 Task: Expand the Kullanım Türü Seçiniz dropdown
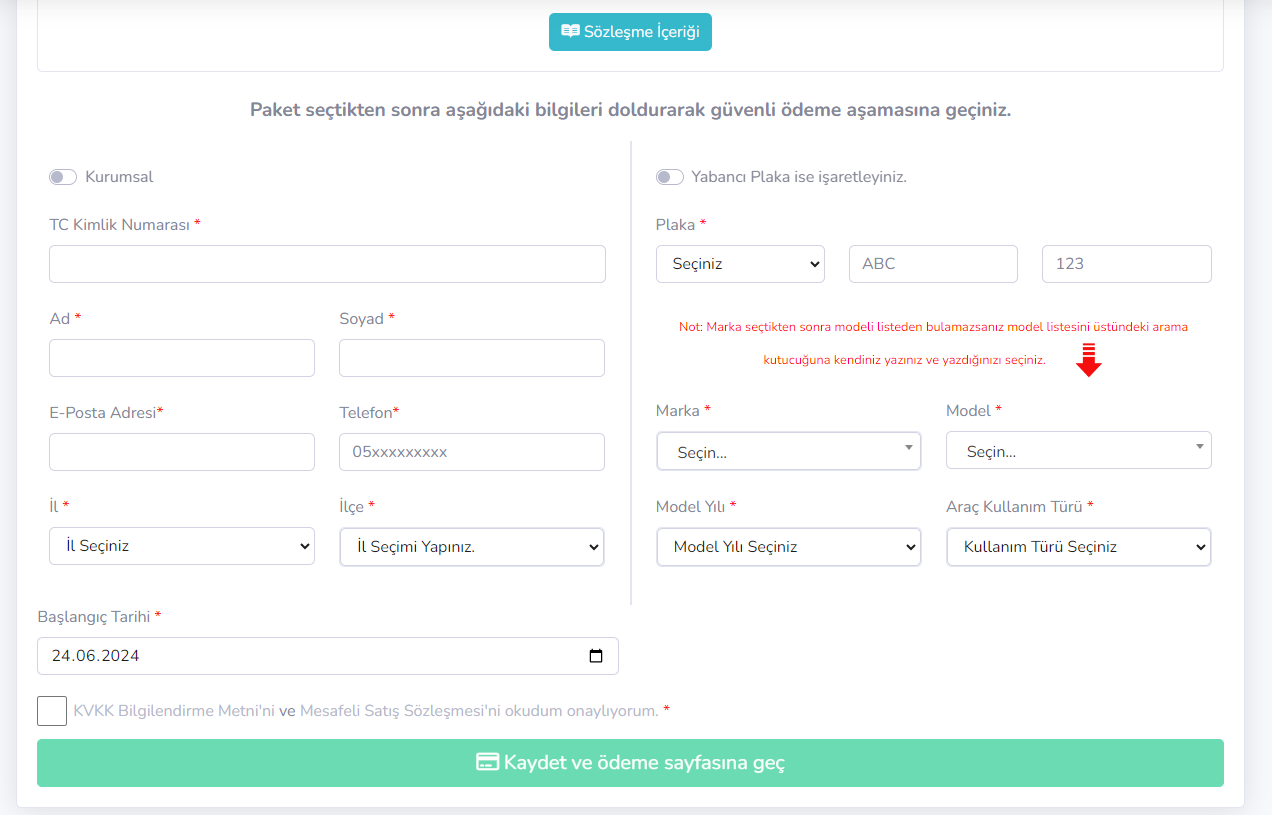pos(1079,547)
